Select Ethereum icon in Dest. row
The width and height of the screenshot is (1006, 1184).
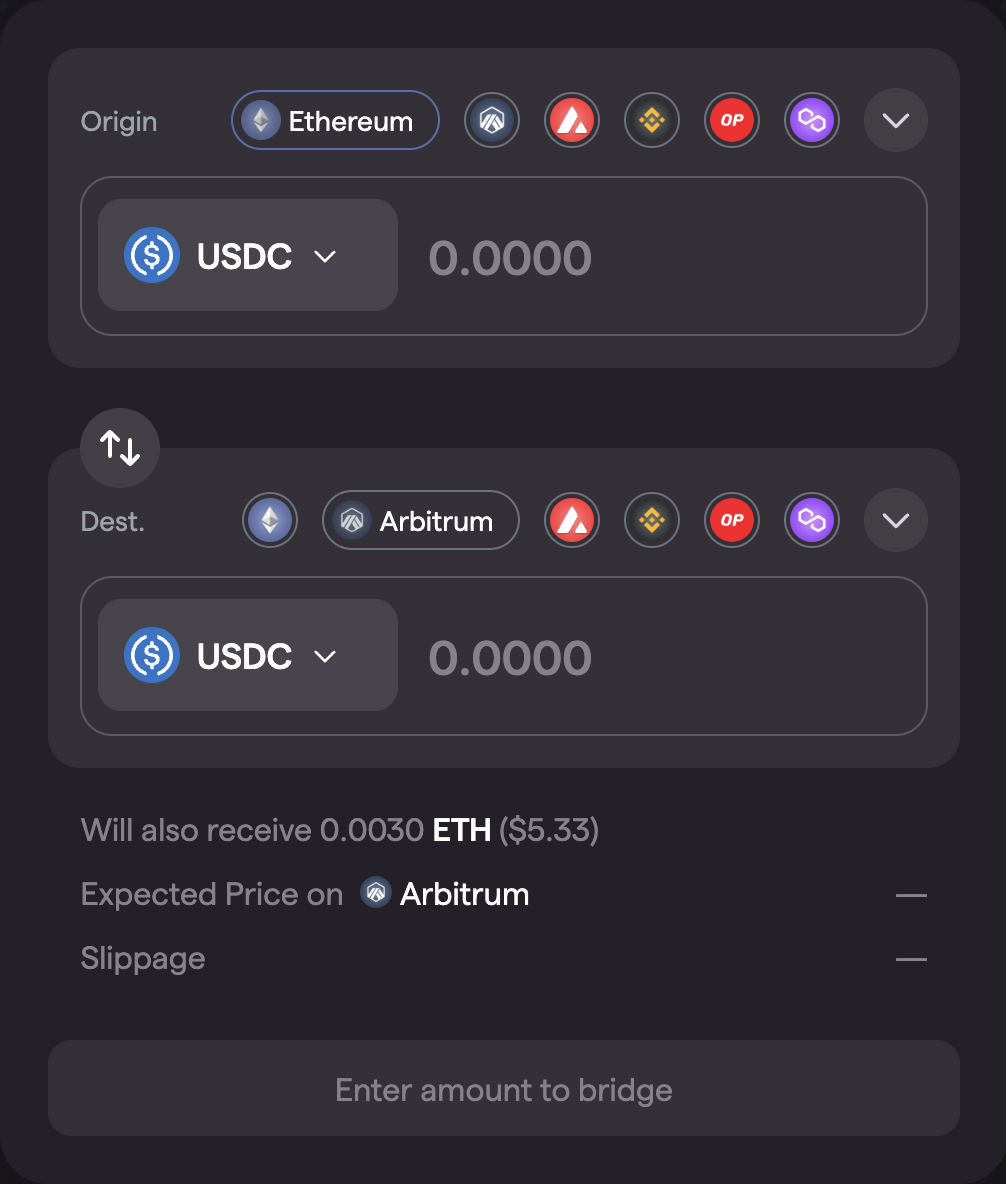pos(270,521)
